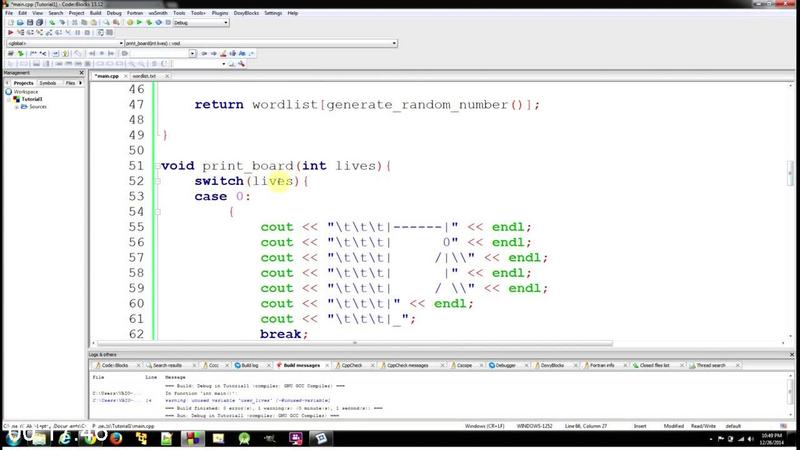Close the Logs & others panel

(x=791, y=355)
